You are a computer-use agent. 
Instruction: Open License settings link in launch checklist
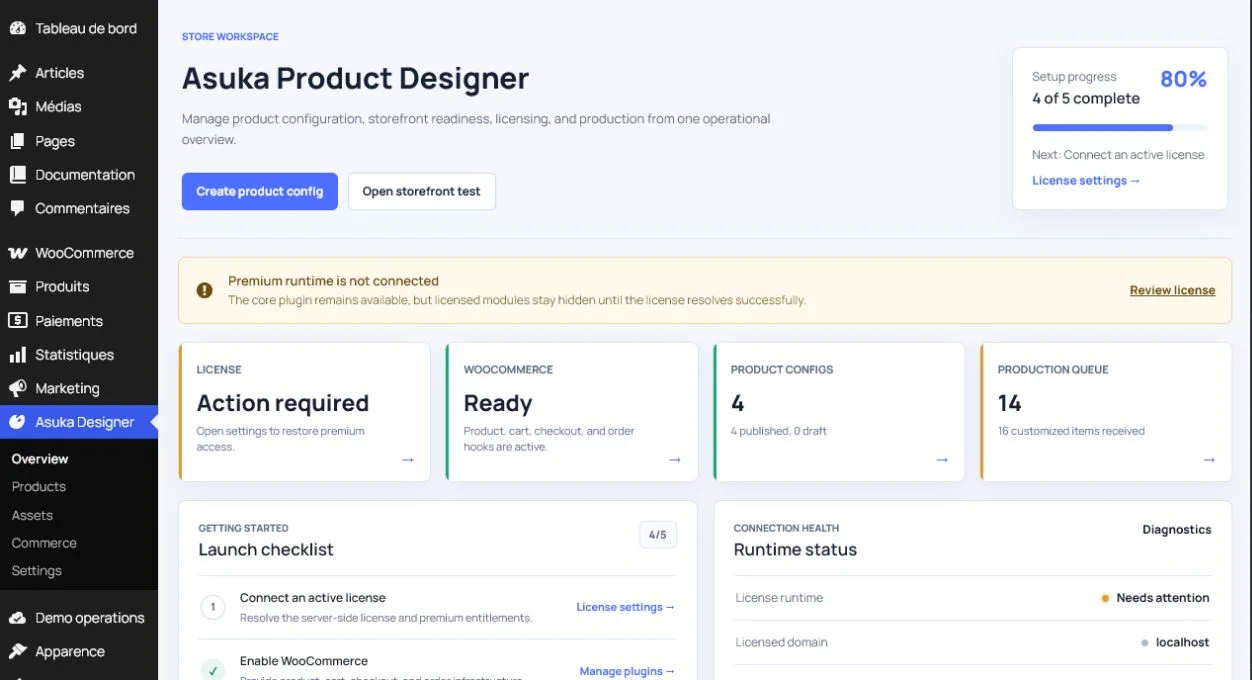pos(626,607)
